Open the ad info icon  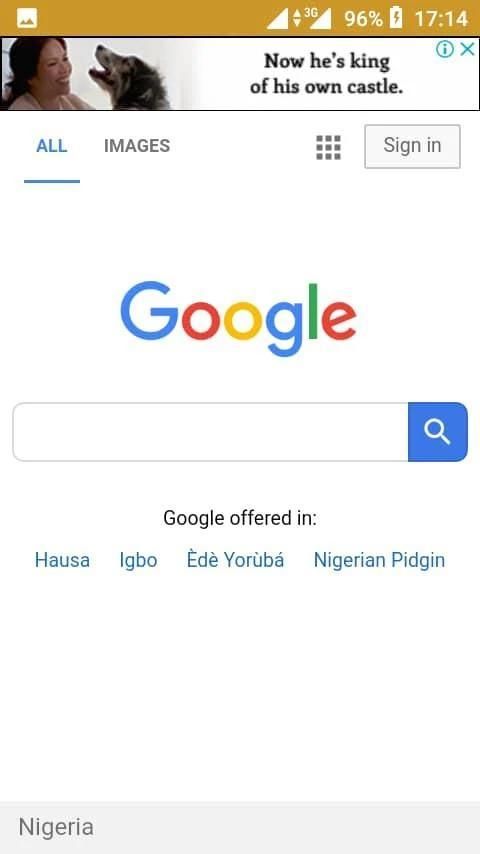point(445,50)
